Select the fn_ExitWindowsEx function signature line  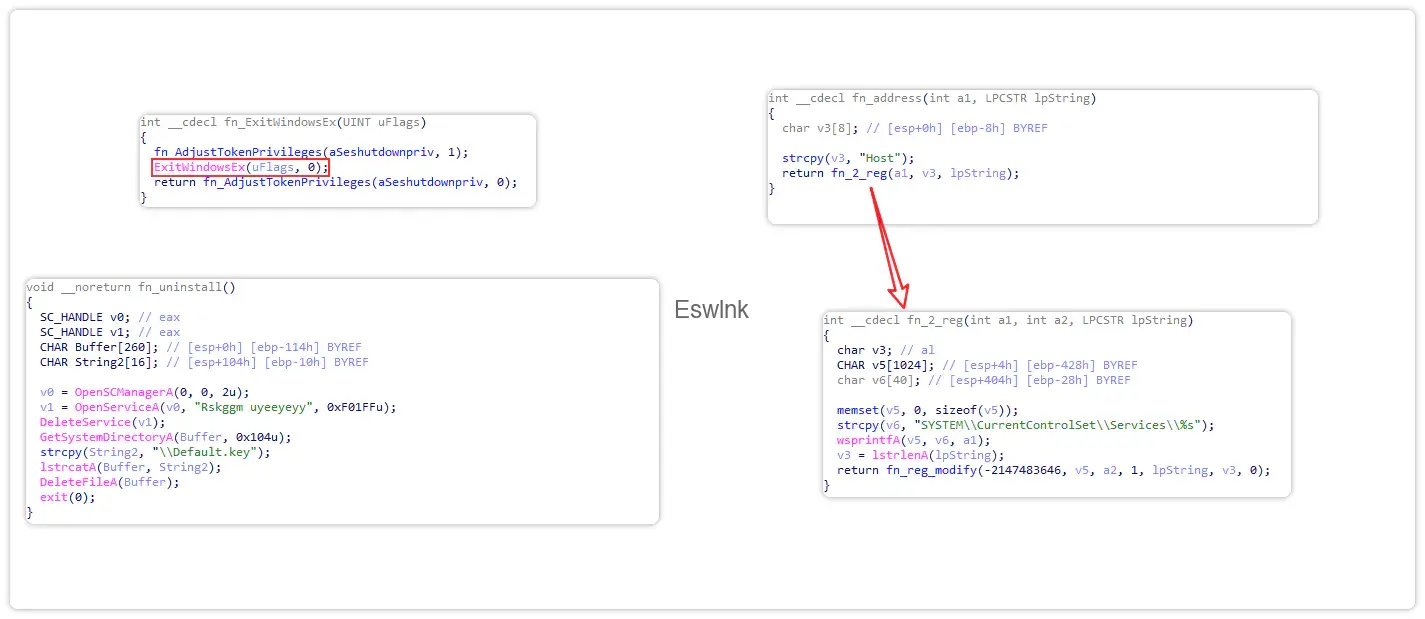[x=283, y=122]
